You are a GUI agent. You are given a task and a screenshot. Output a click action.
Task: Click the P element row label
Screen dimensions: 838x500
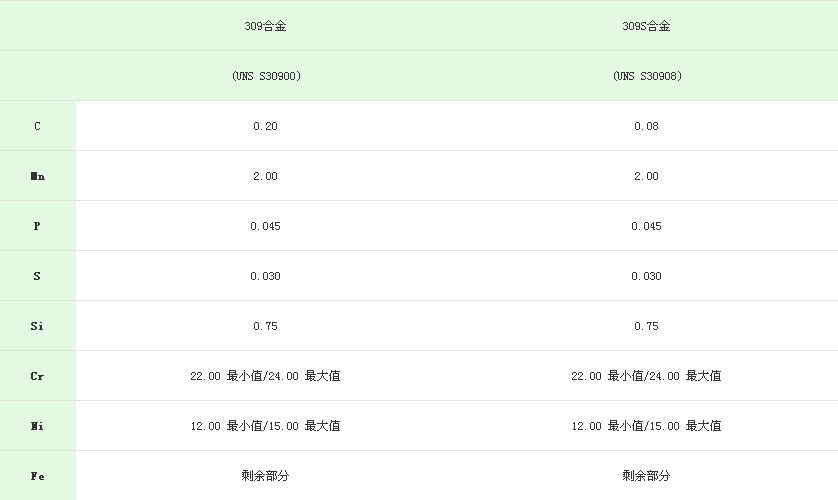point(37,226)
